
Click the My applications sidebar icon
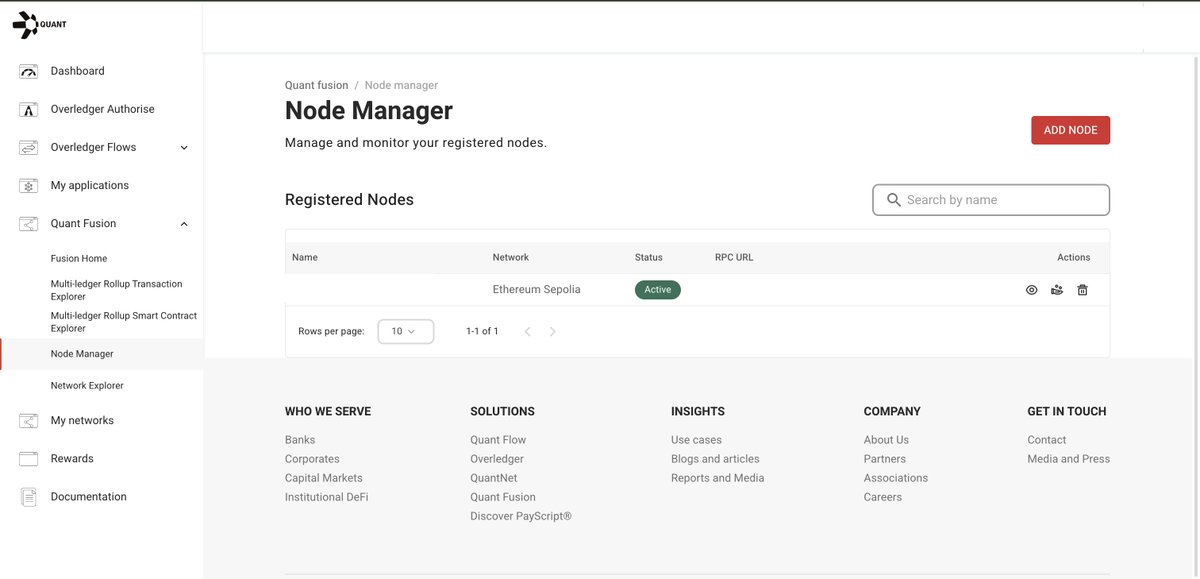29,185
